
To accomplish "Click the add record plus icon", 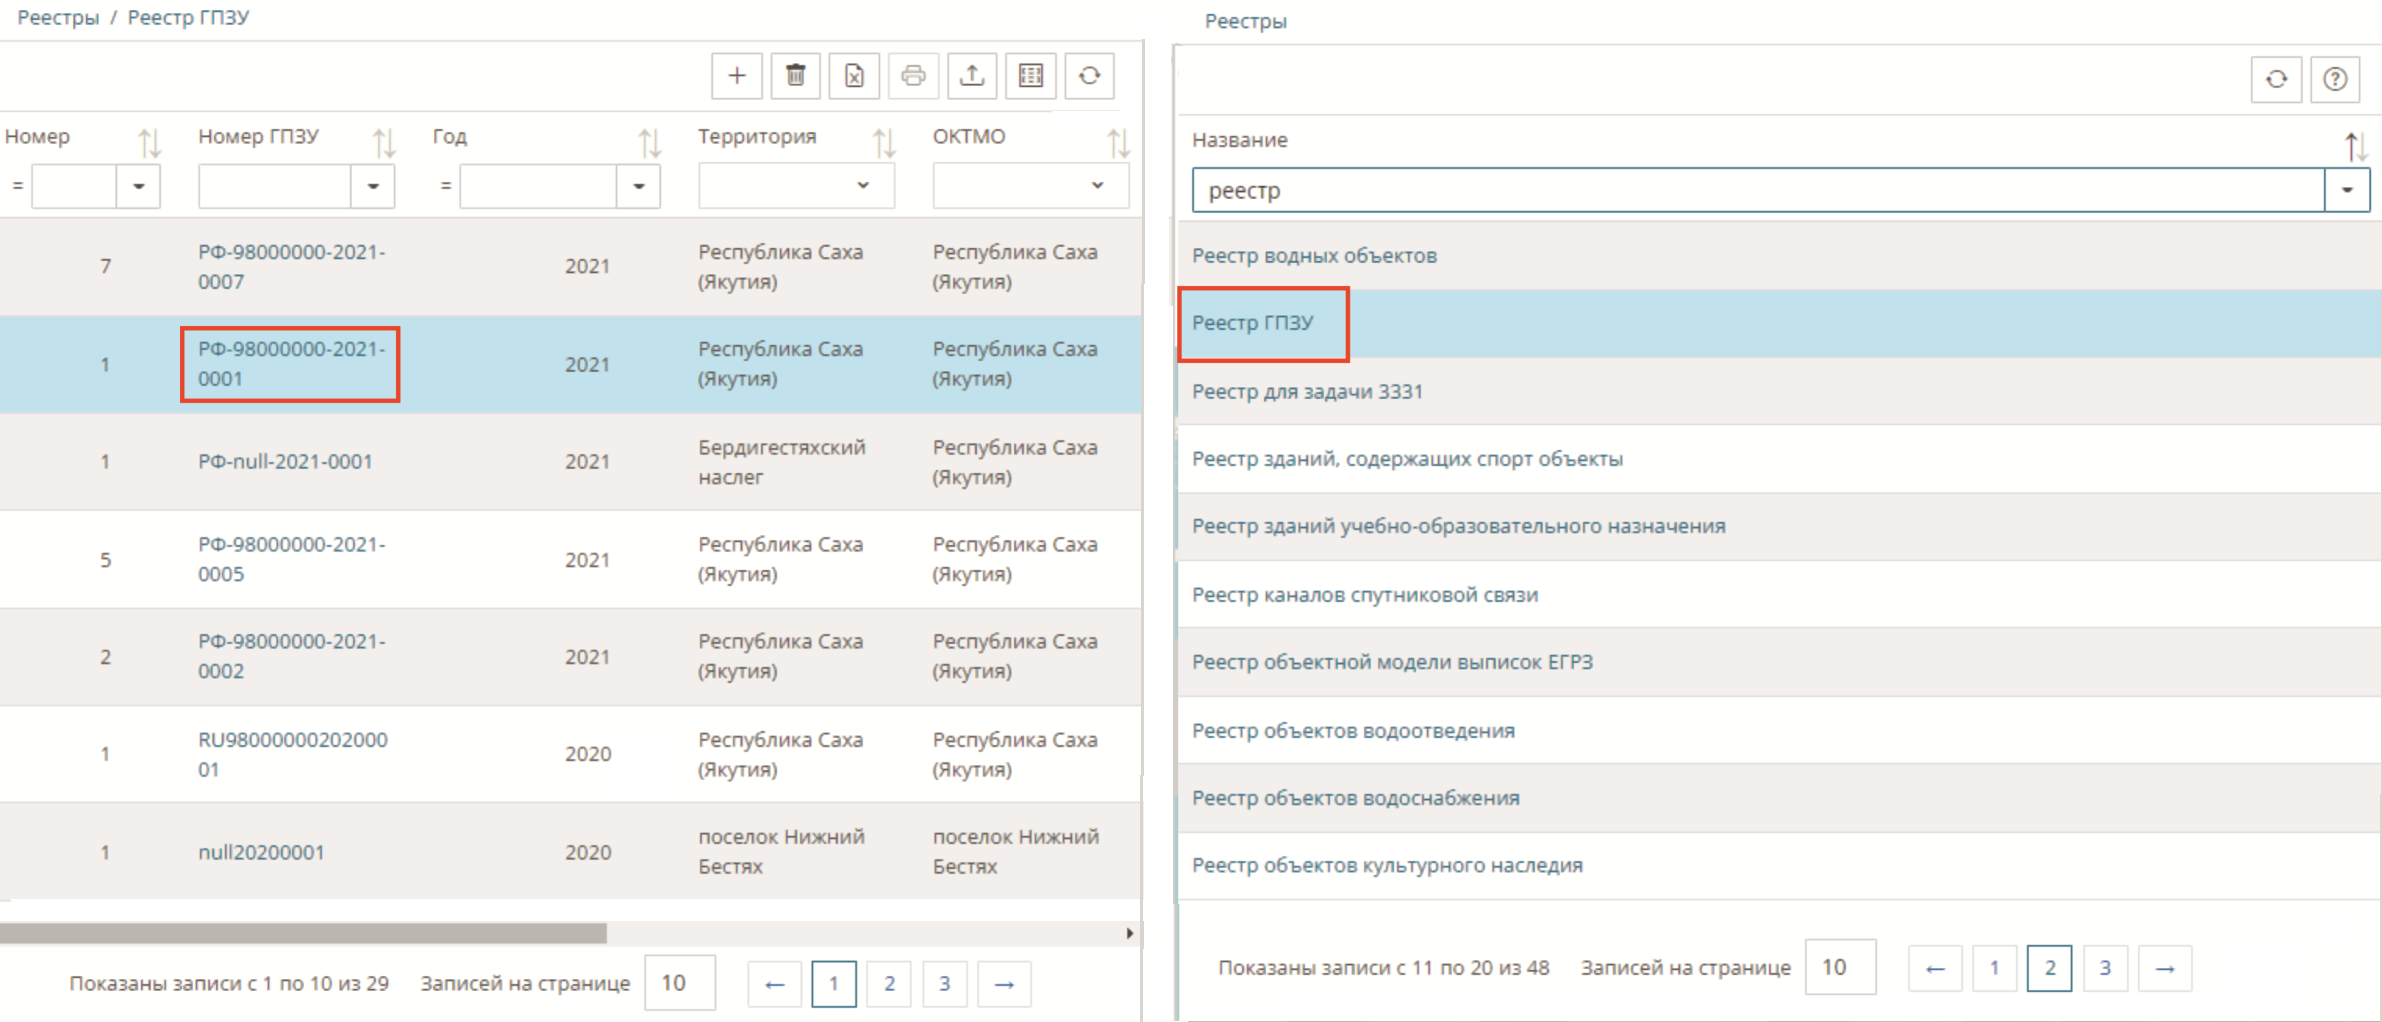I will click(737, 76).
